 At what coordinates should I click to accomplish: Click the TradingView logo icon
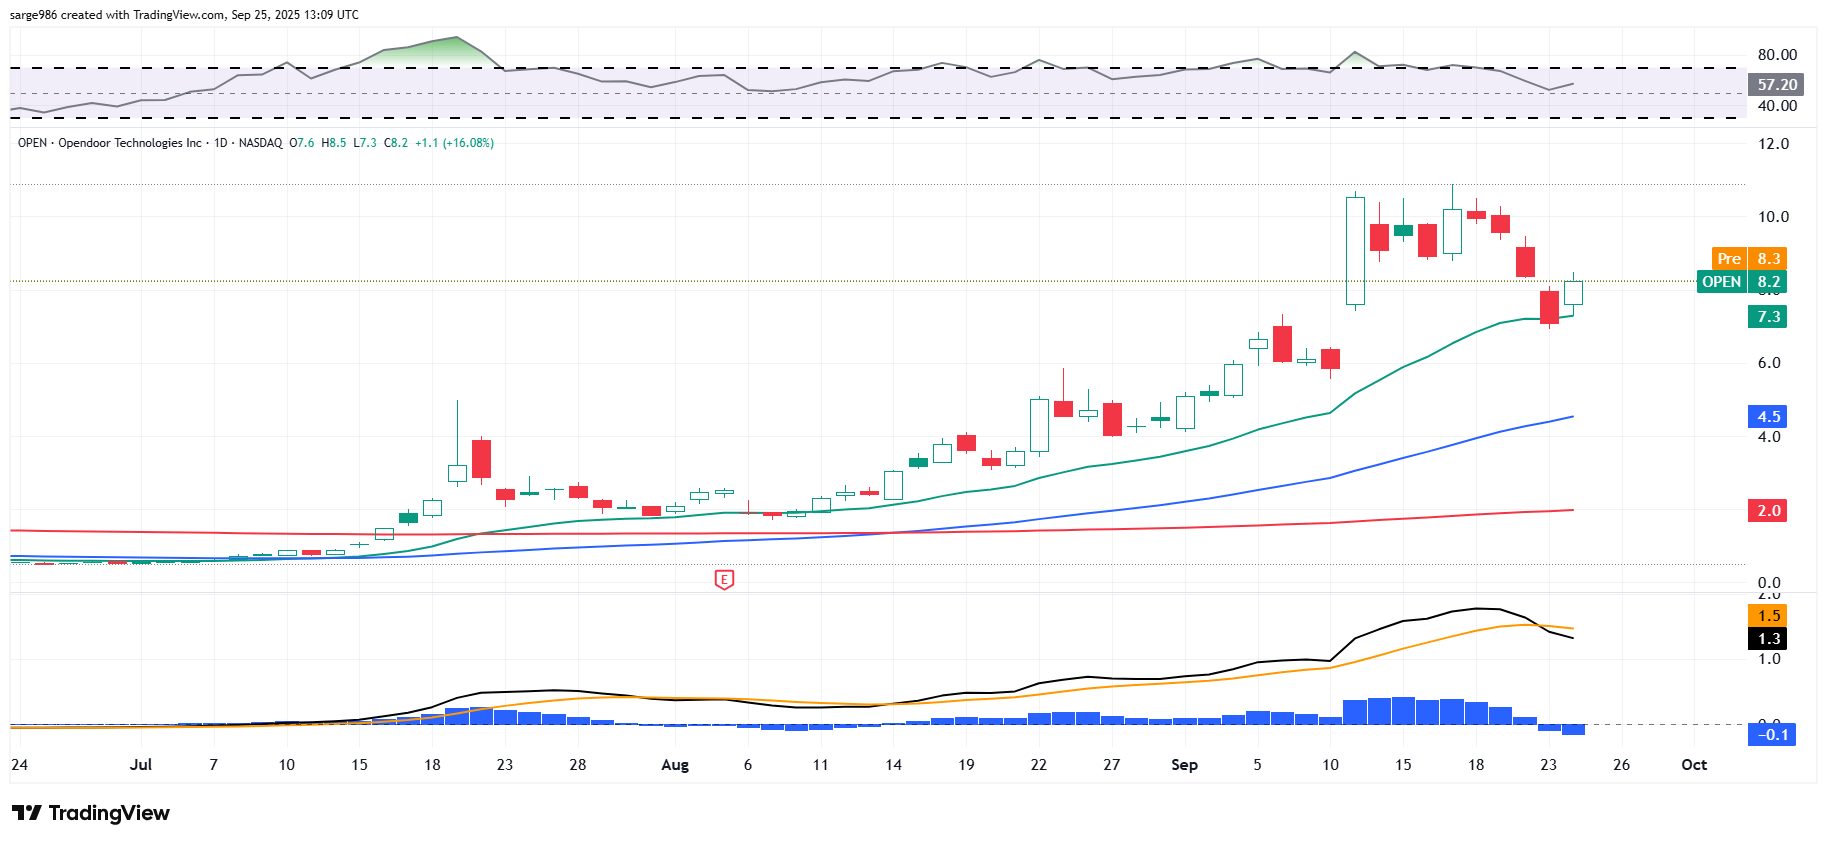27,813
